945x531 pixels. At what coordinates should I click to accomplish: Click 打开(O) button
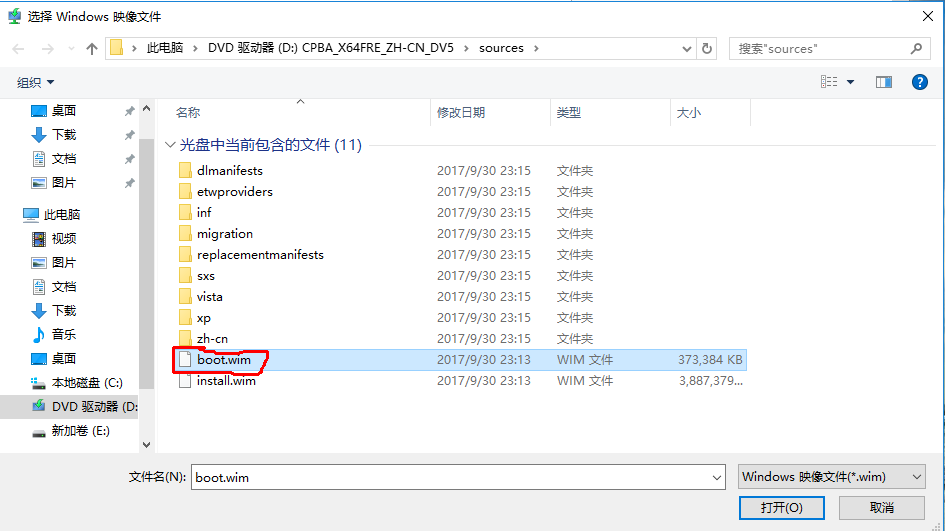(782, 508)
